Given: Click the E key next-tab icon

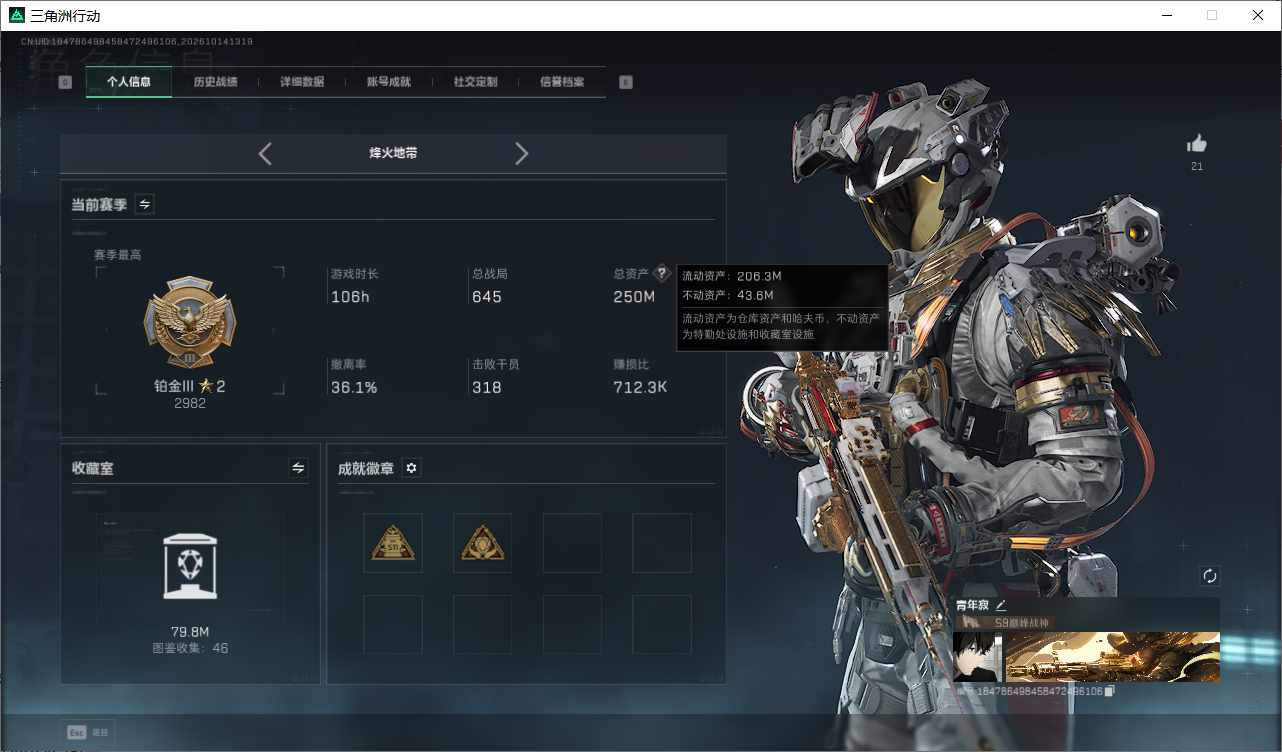Looking at the screenshot, I should [x=626, y=82].
